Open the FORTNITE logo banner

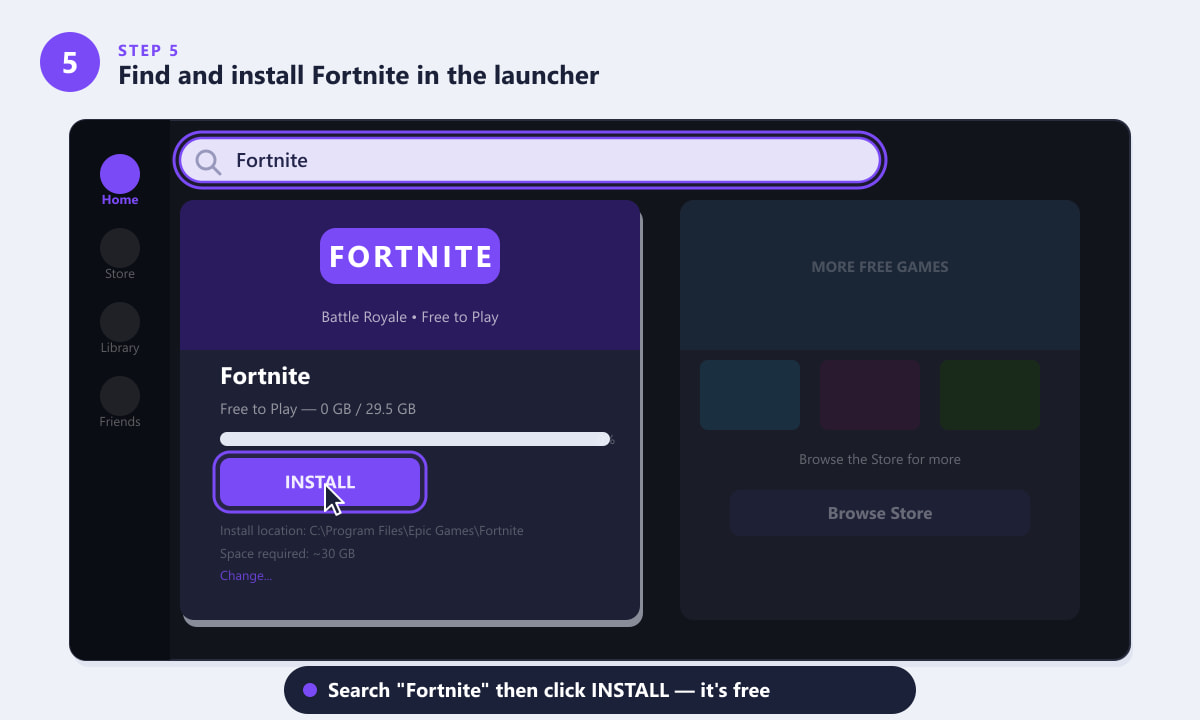pos(410,256)
